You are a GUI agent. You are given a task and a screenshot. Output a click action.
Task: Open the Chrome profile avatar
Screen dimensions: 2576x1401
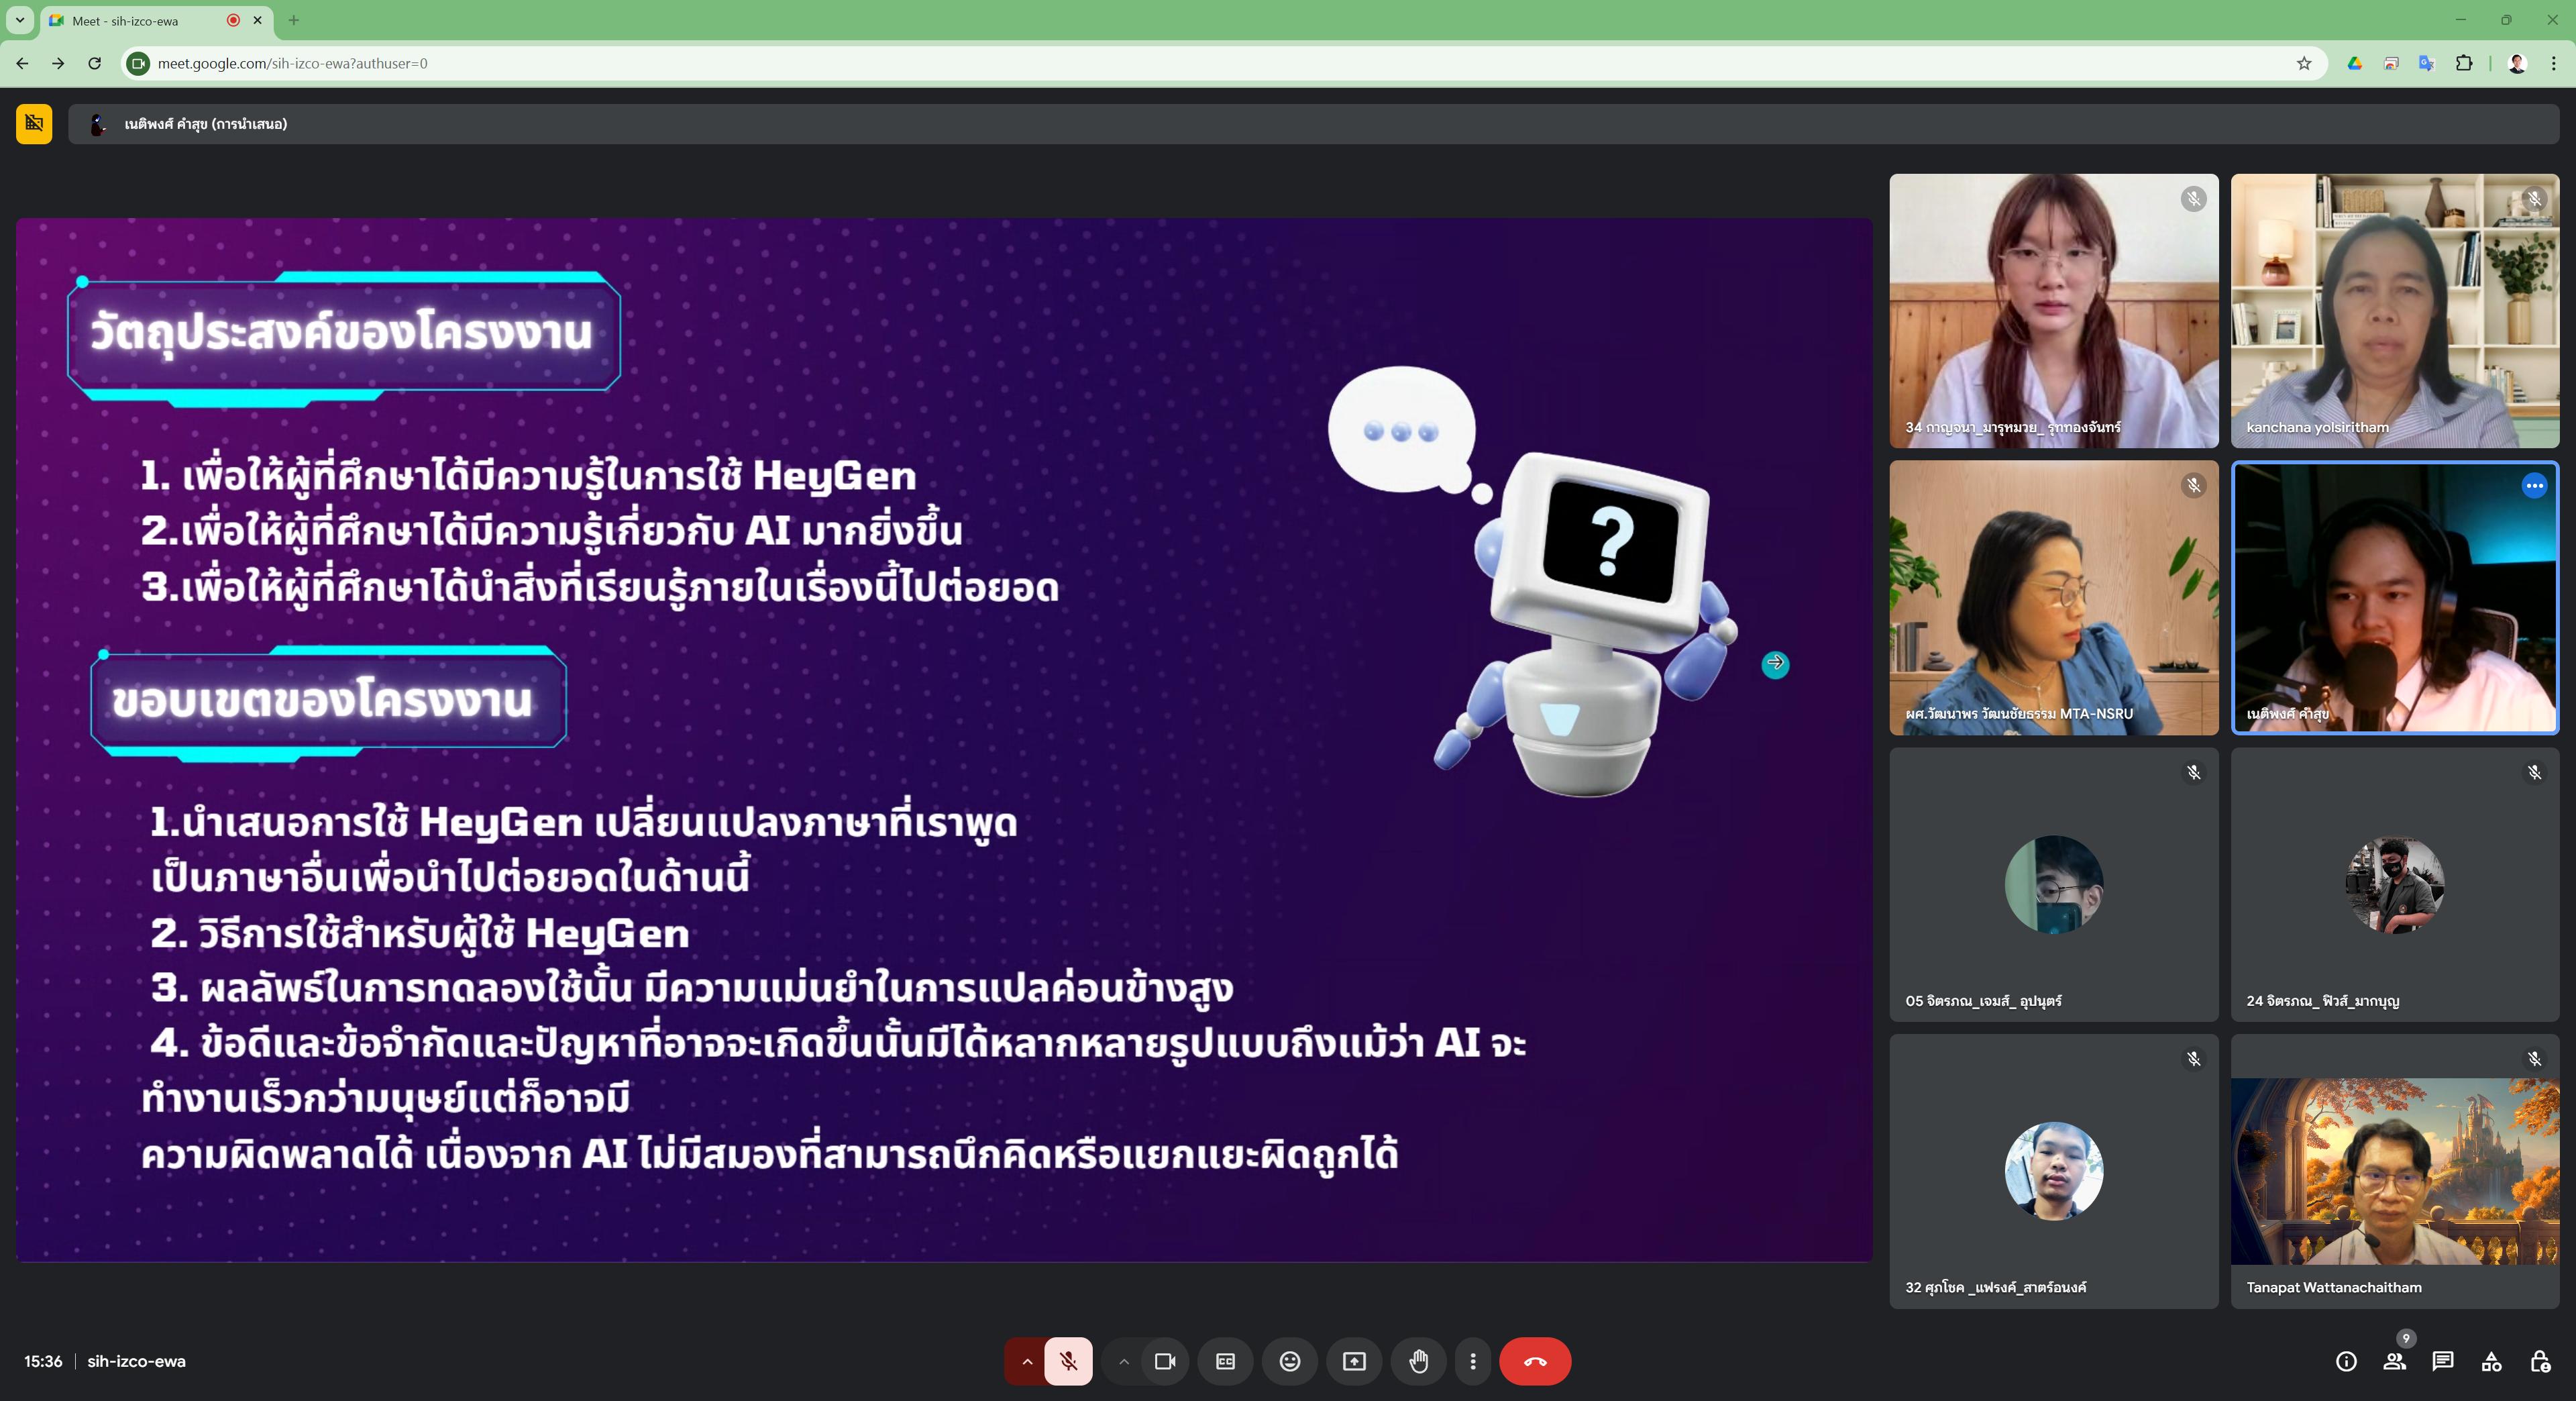(x=2517, y=63)
